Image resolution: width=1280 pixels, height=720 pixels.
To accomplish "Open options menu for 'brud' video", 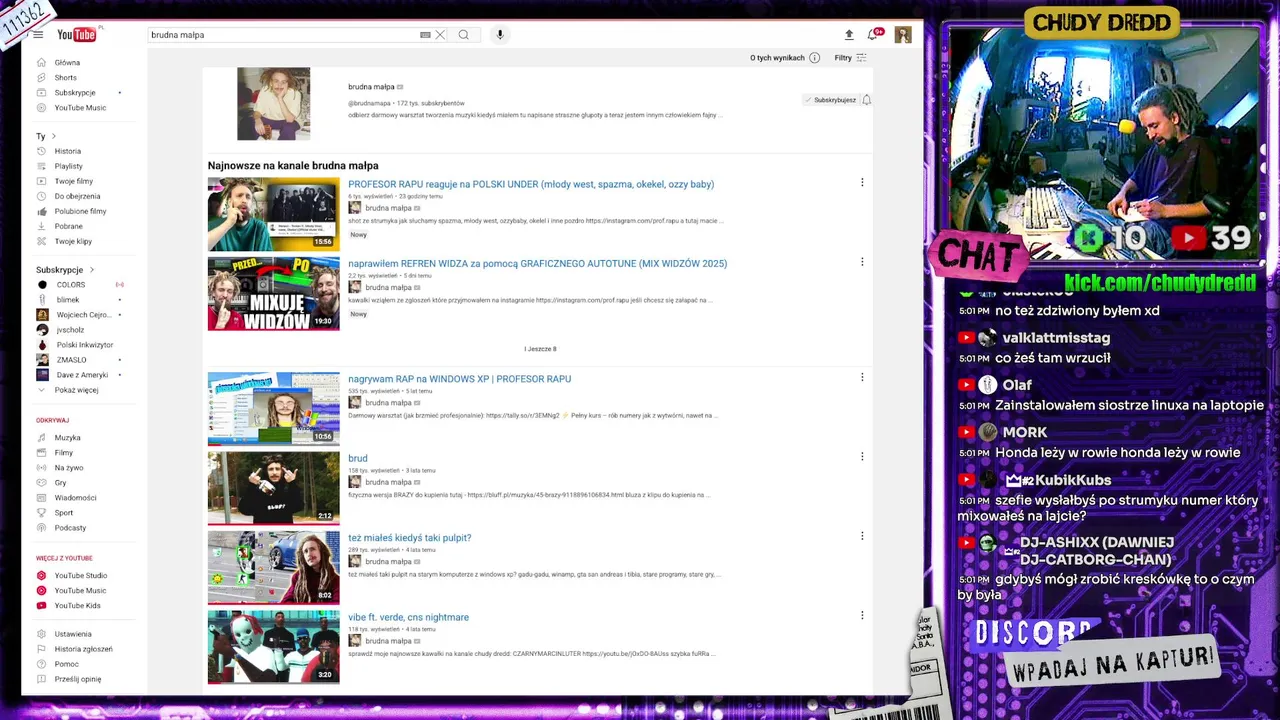I will pyautogui.click(x=862, y=457).
